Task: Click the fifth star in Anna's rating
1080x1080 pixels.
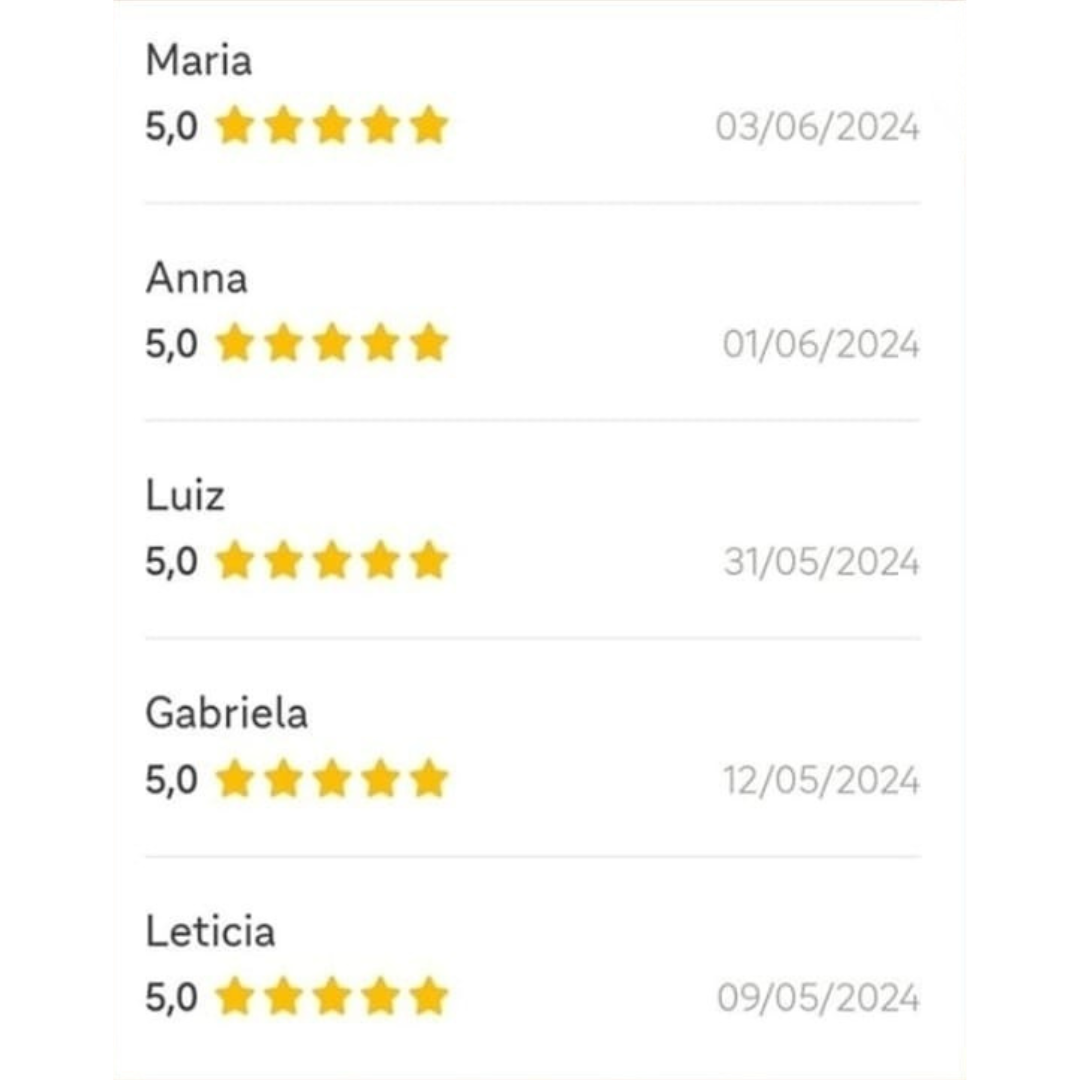Action: (x=429, y=344)
